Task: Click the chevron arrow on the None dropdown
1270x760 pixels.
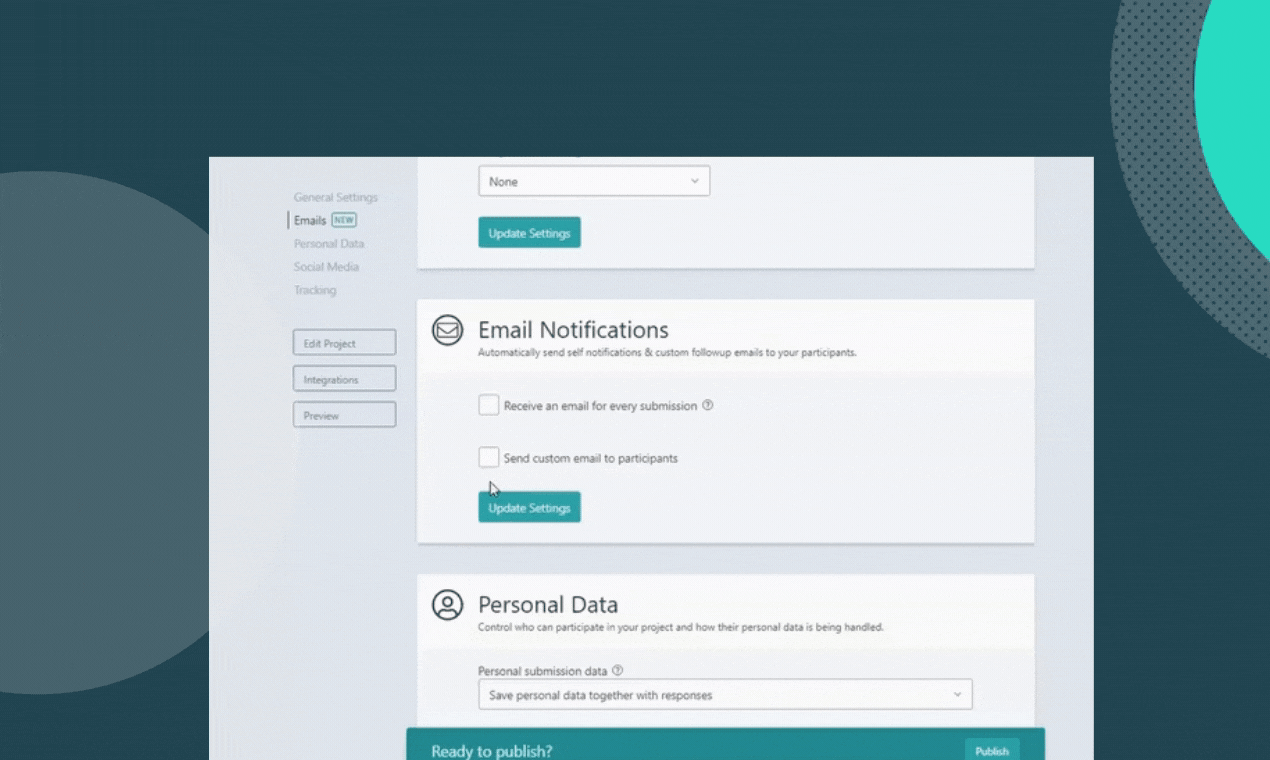Action: point(695,181)
